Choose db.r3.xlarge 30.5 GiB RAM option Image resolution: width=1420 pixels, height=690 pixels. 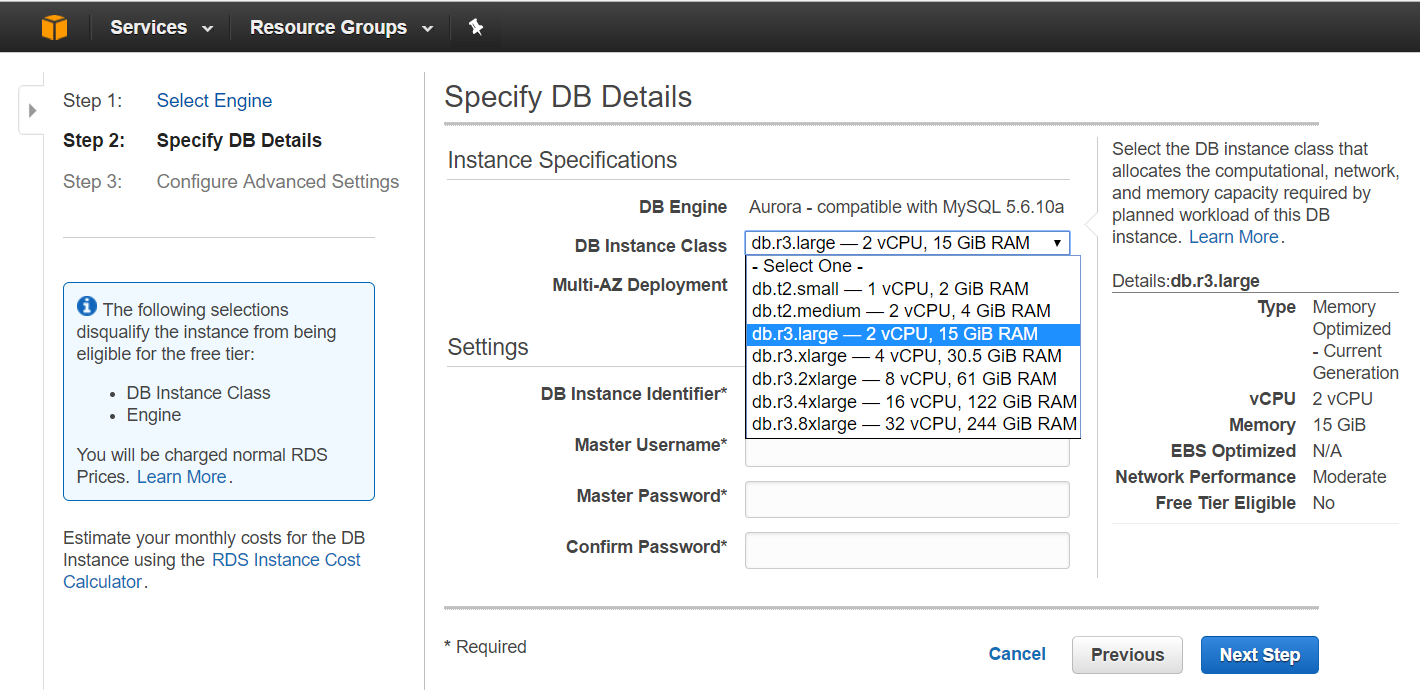[913, 356]
